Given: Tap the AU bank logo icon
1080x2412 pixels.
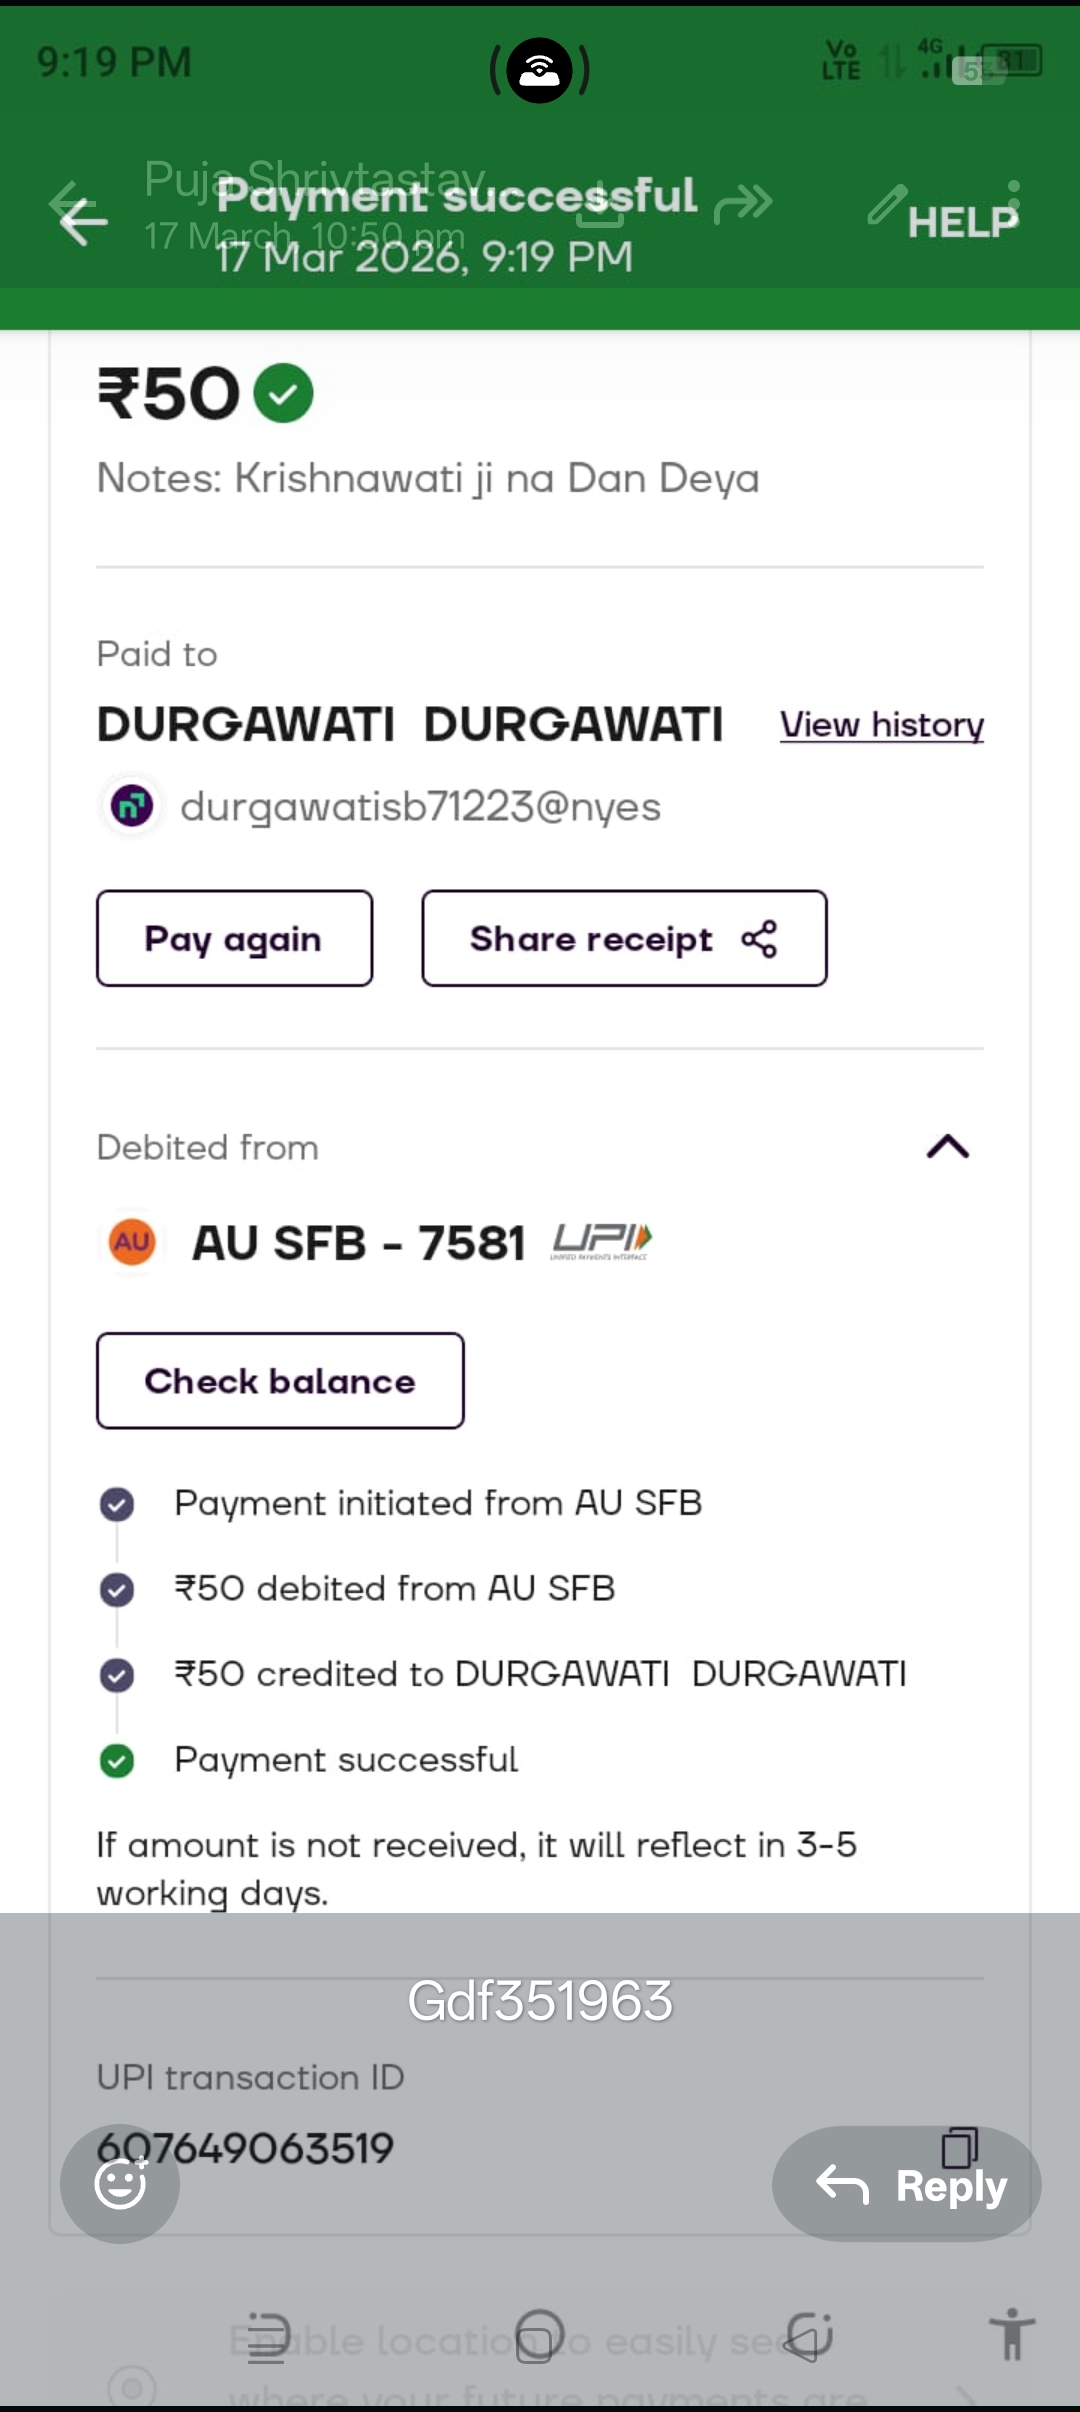Looking at the screenshot, I should [132, 1242].
